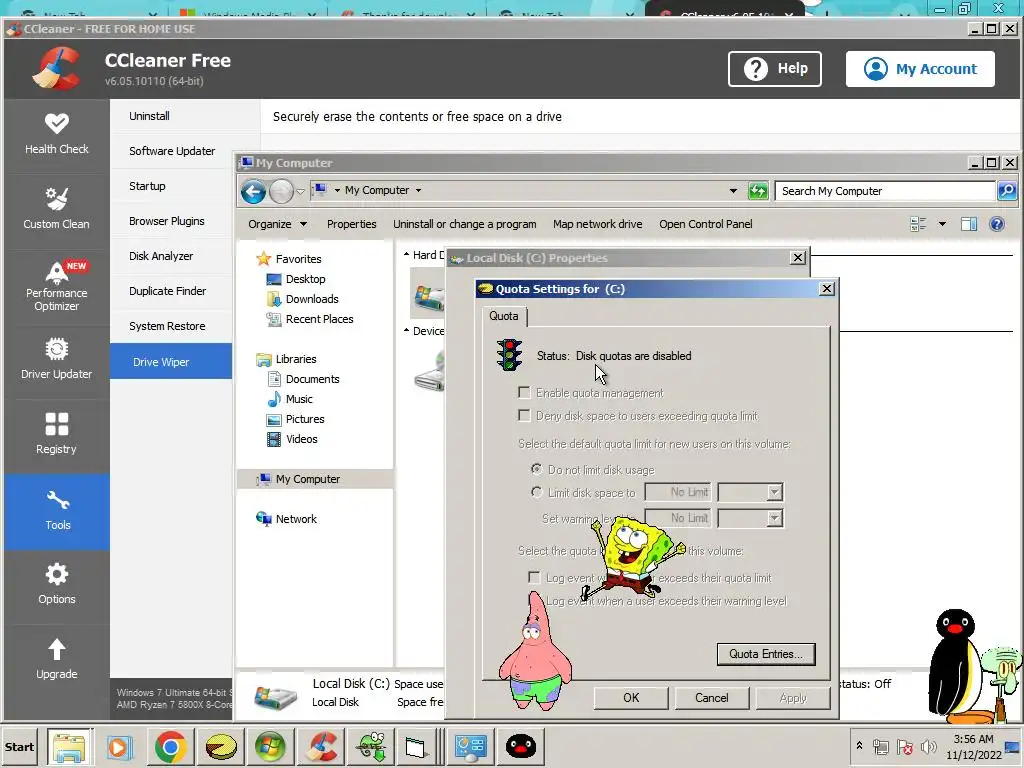
Task: Select Desktop in navigation pane
Action: click(305, 279)
